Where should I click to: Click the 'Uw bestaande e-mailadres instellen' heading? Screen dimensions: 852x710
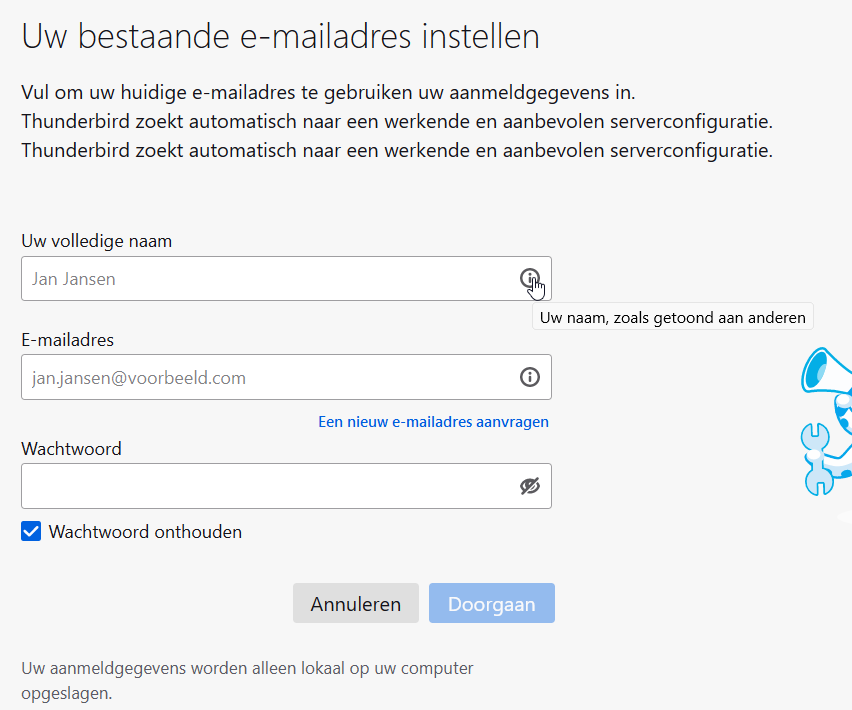point(280,37)
